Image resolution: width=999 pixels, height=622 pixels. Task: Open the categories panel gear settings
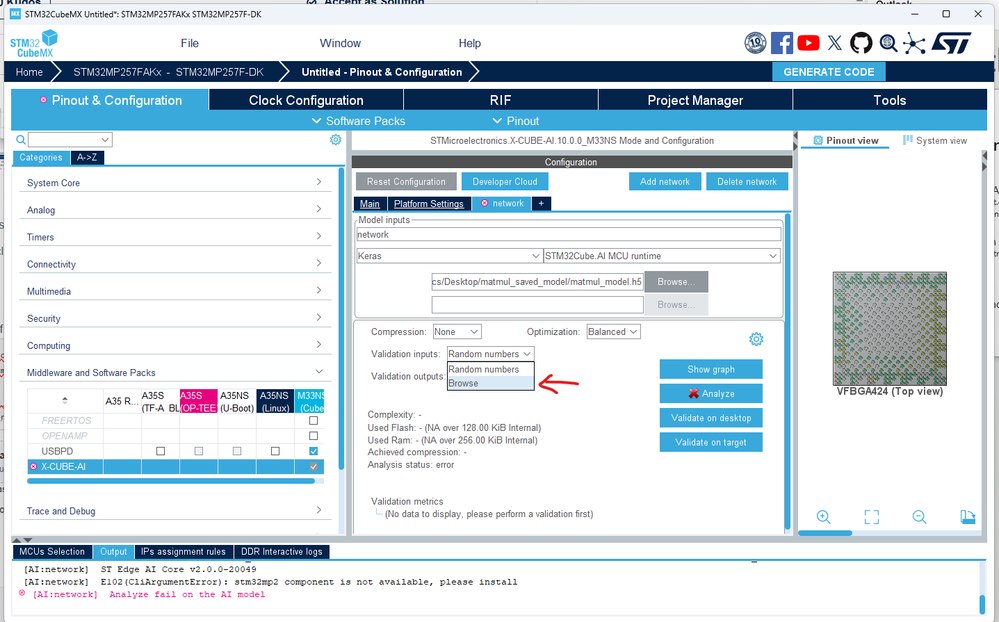pyautogui.click(x=336, y=140)
